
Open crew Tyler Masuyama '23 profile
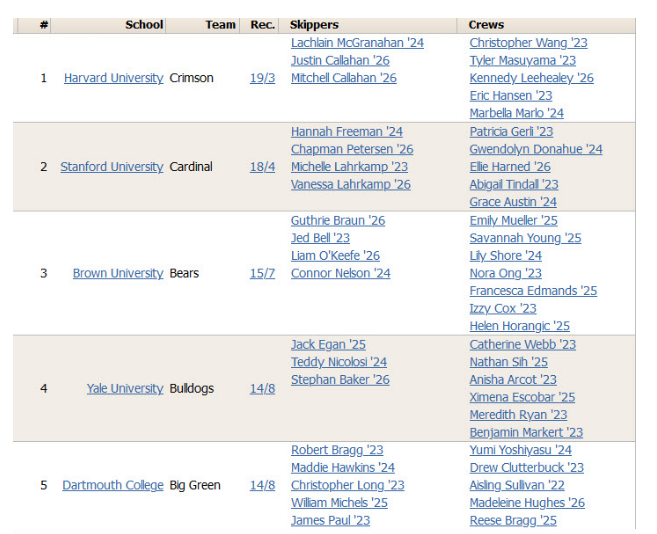pyautogui.click(x=522, y=60)
